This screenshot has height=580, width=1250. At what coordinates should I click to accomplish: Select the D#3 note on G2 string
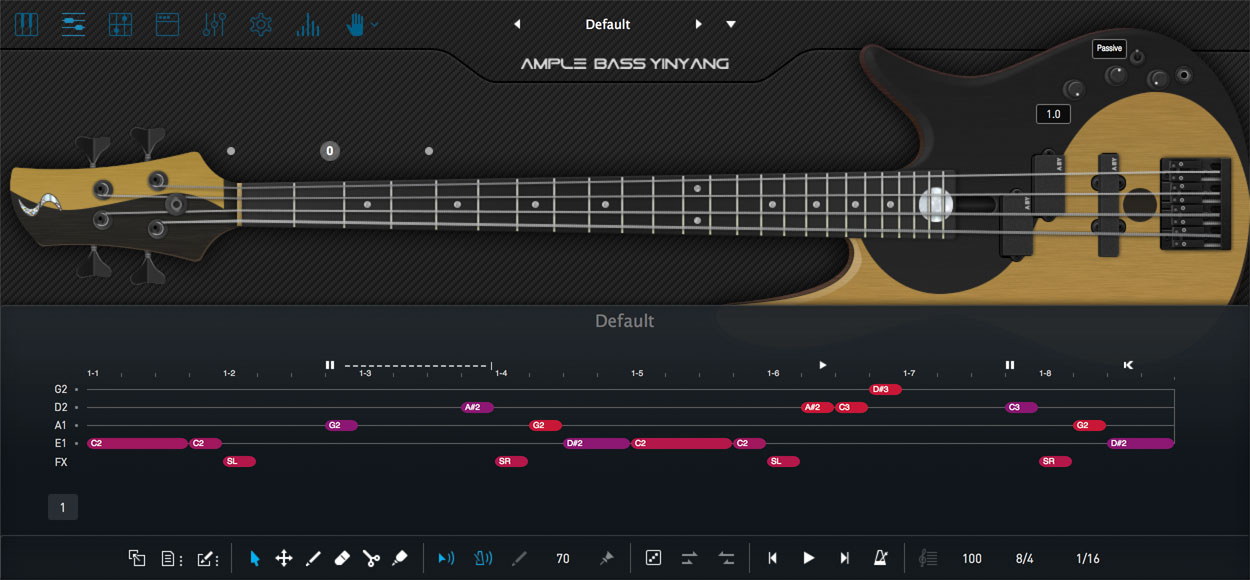point(885,389)
